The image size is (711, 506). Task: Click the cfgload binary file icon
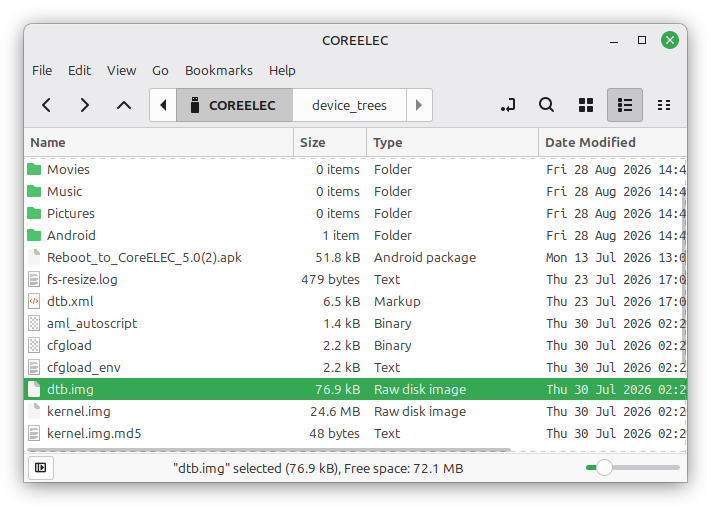point(34,345)
